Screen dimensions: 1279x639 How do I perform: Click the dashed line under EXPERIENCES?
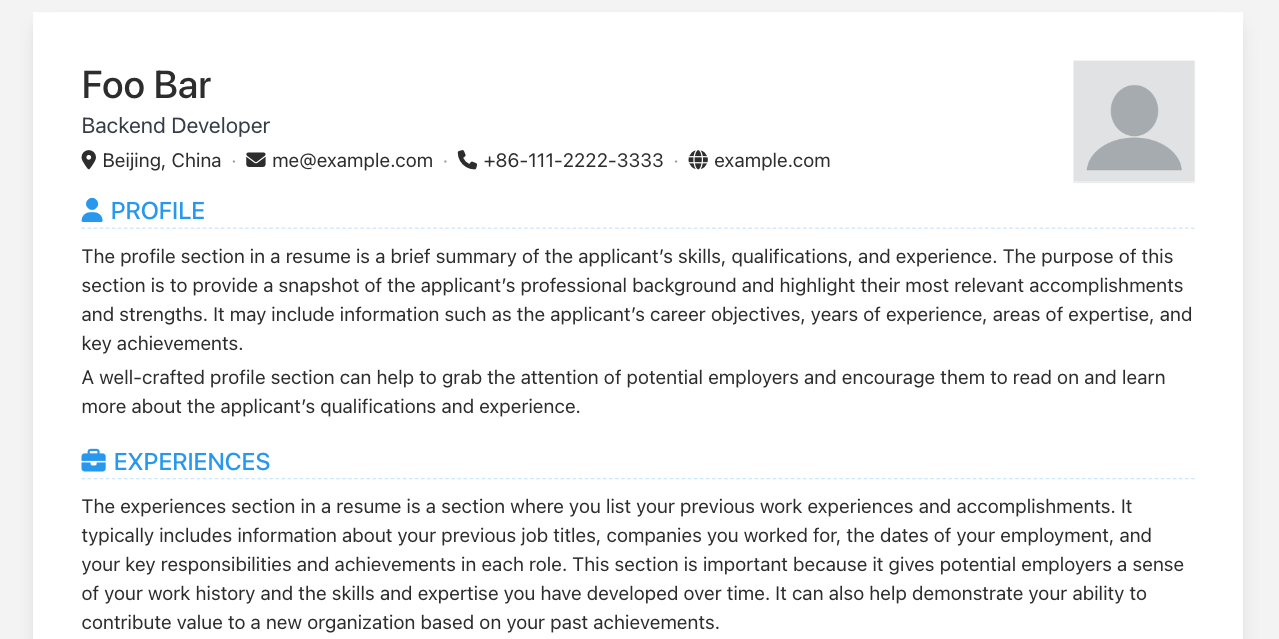click(638, 479)
